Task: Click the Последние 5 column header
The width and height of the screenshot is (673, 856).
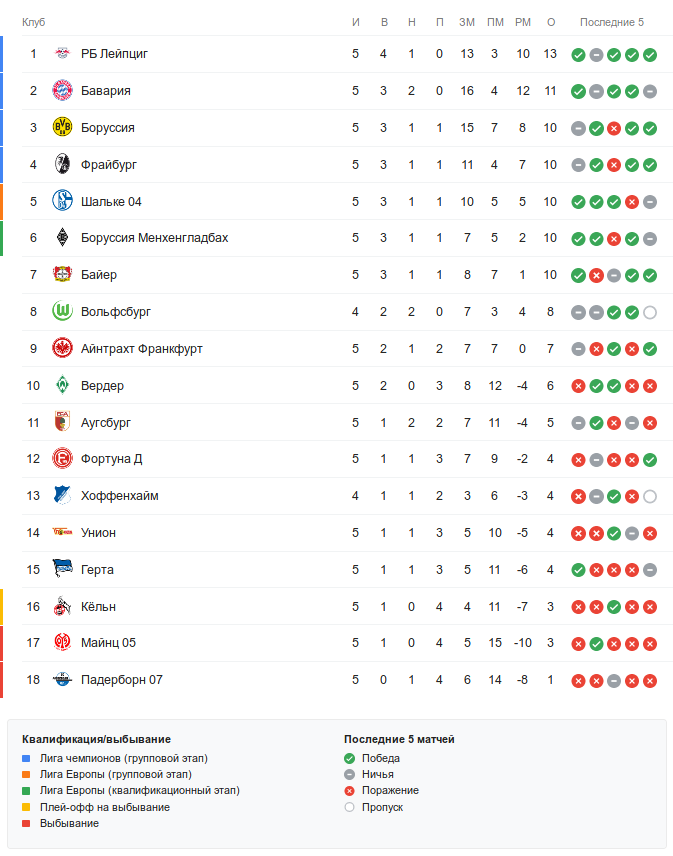Action: (x=612, y=22)
